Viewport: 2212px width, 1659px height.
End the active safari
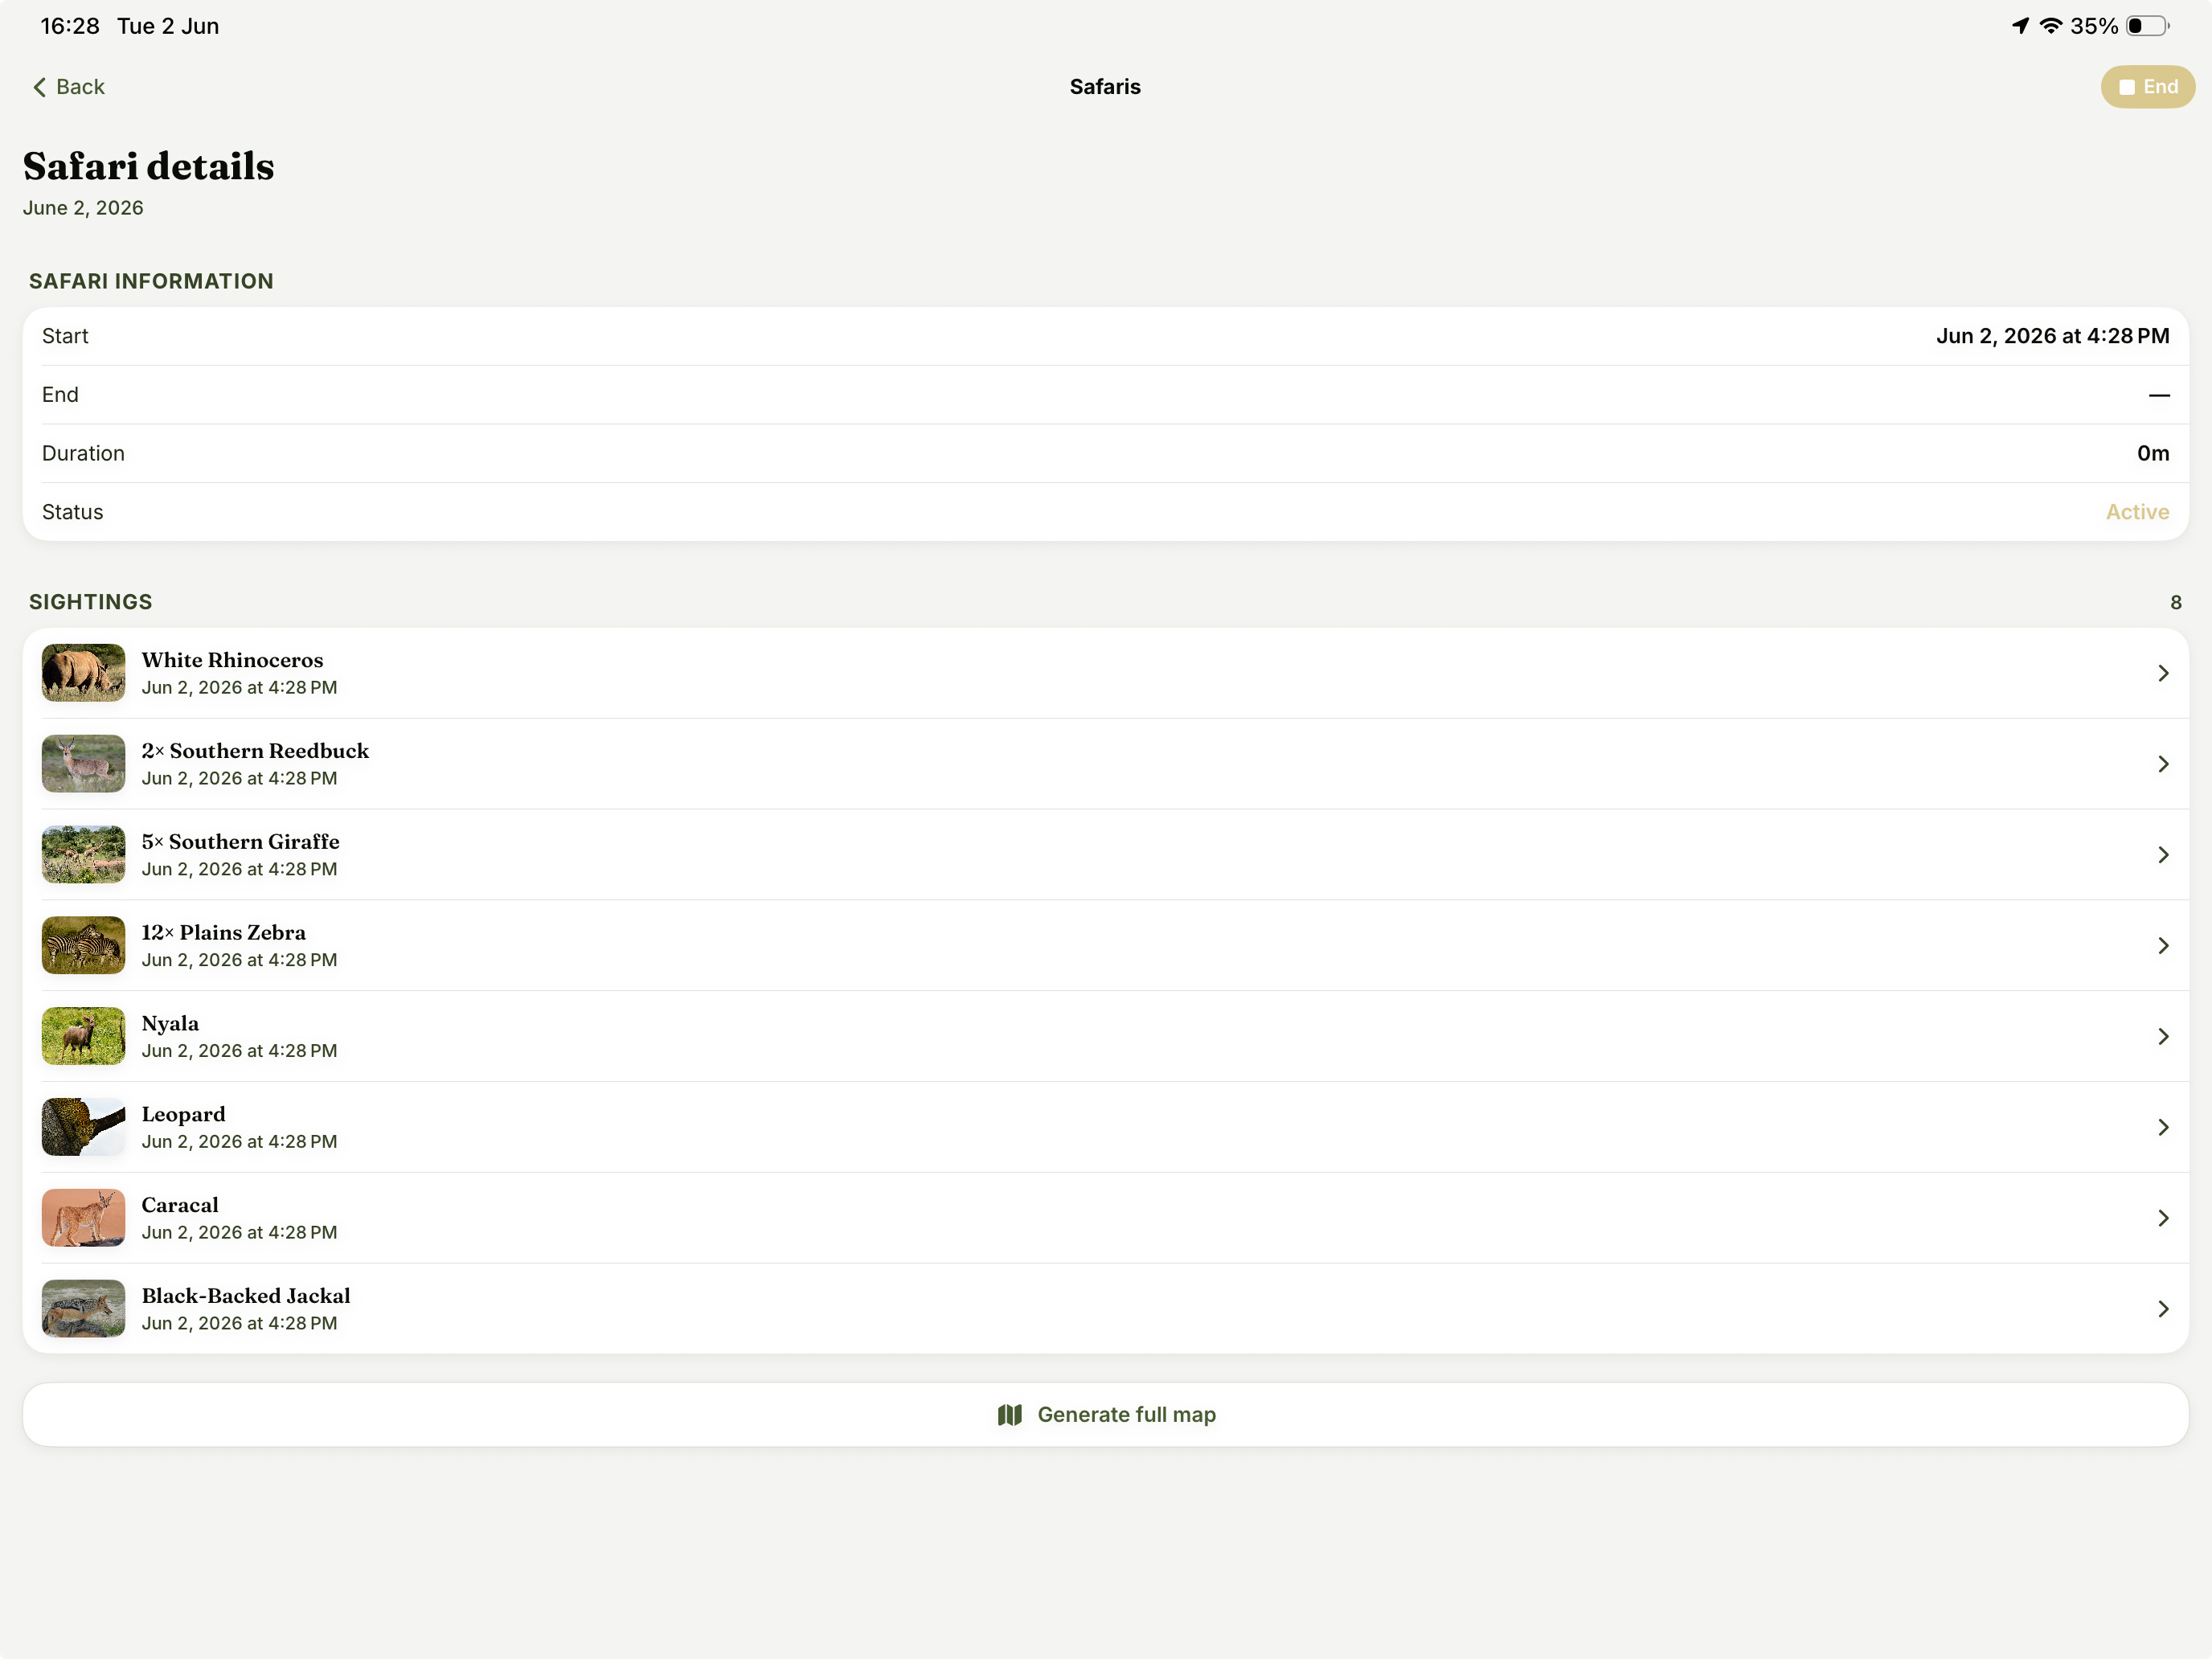(x=2147, y=87)
